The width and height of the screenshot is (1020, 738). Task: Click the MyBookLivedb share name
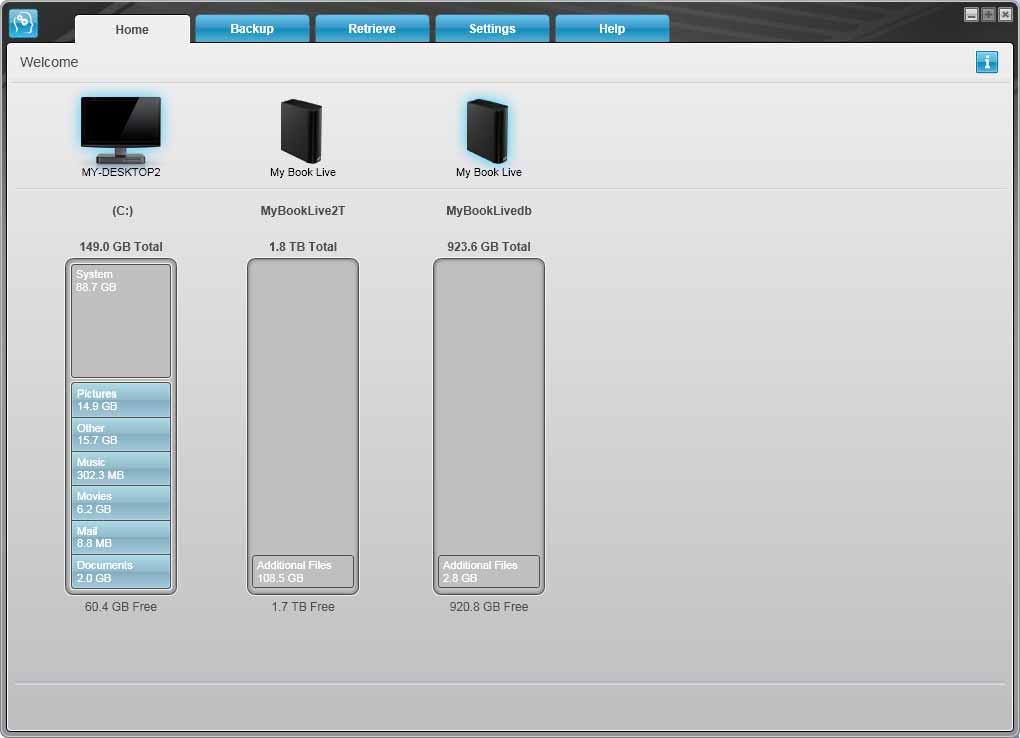pos(489,211)
